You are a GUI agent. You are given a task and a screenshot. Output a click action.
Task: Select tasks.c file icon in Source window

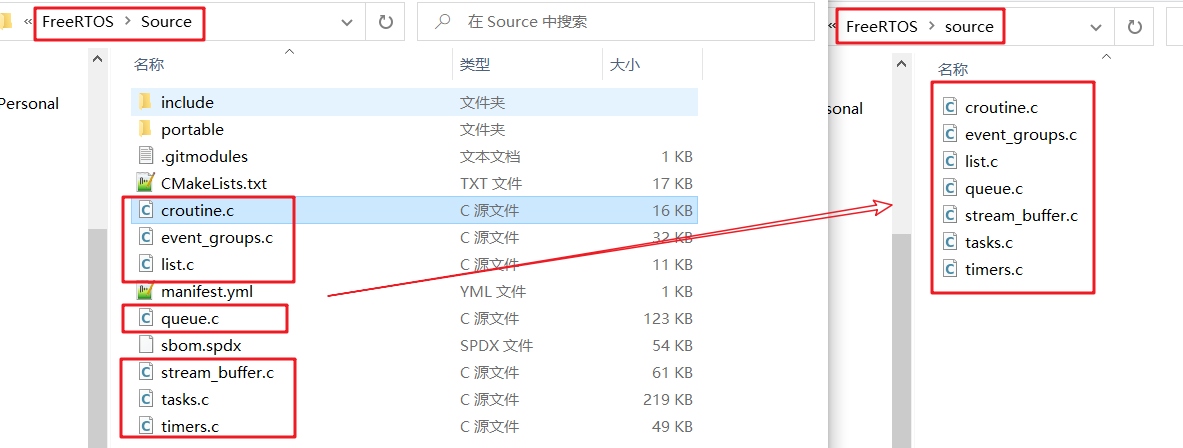coord(146,400)
